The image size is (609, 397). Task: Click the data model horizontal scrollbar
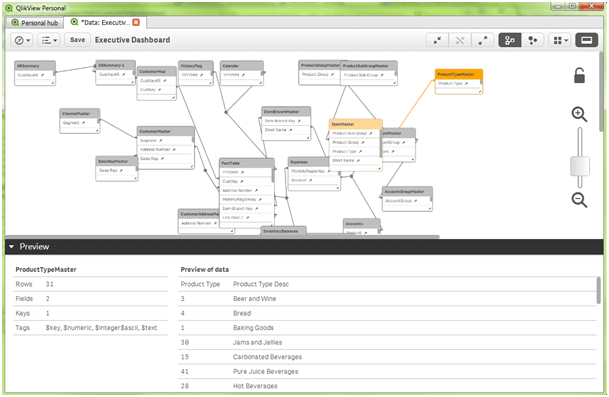222,236
